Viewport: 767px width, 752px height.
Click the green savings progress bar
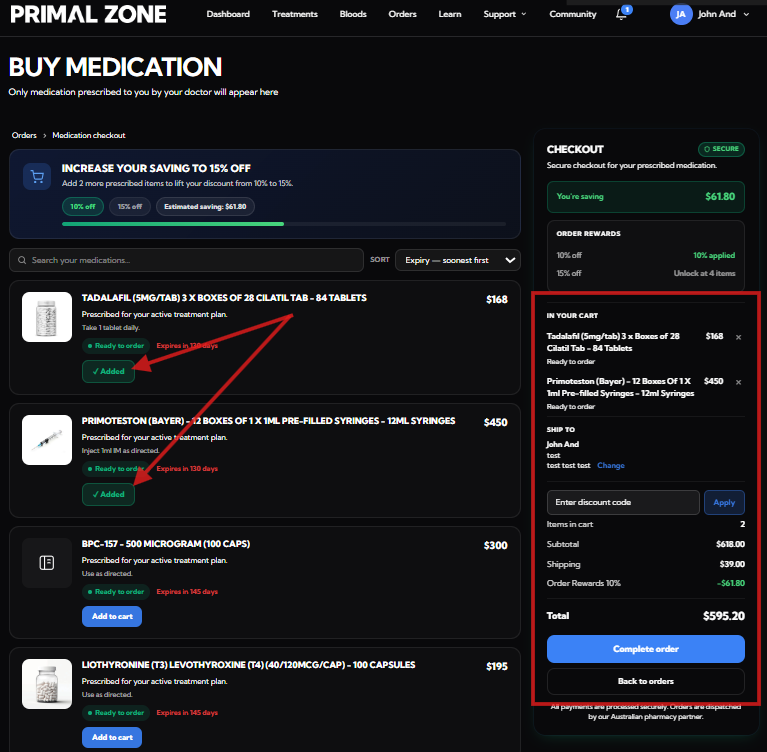173,224
